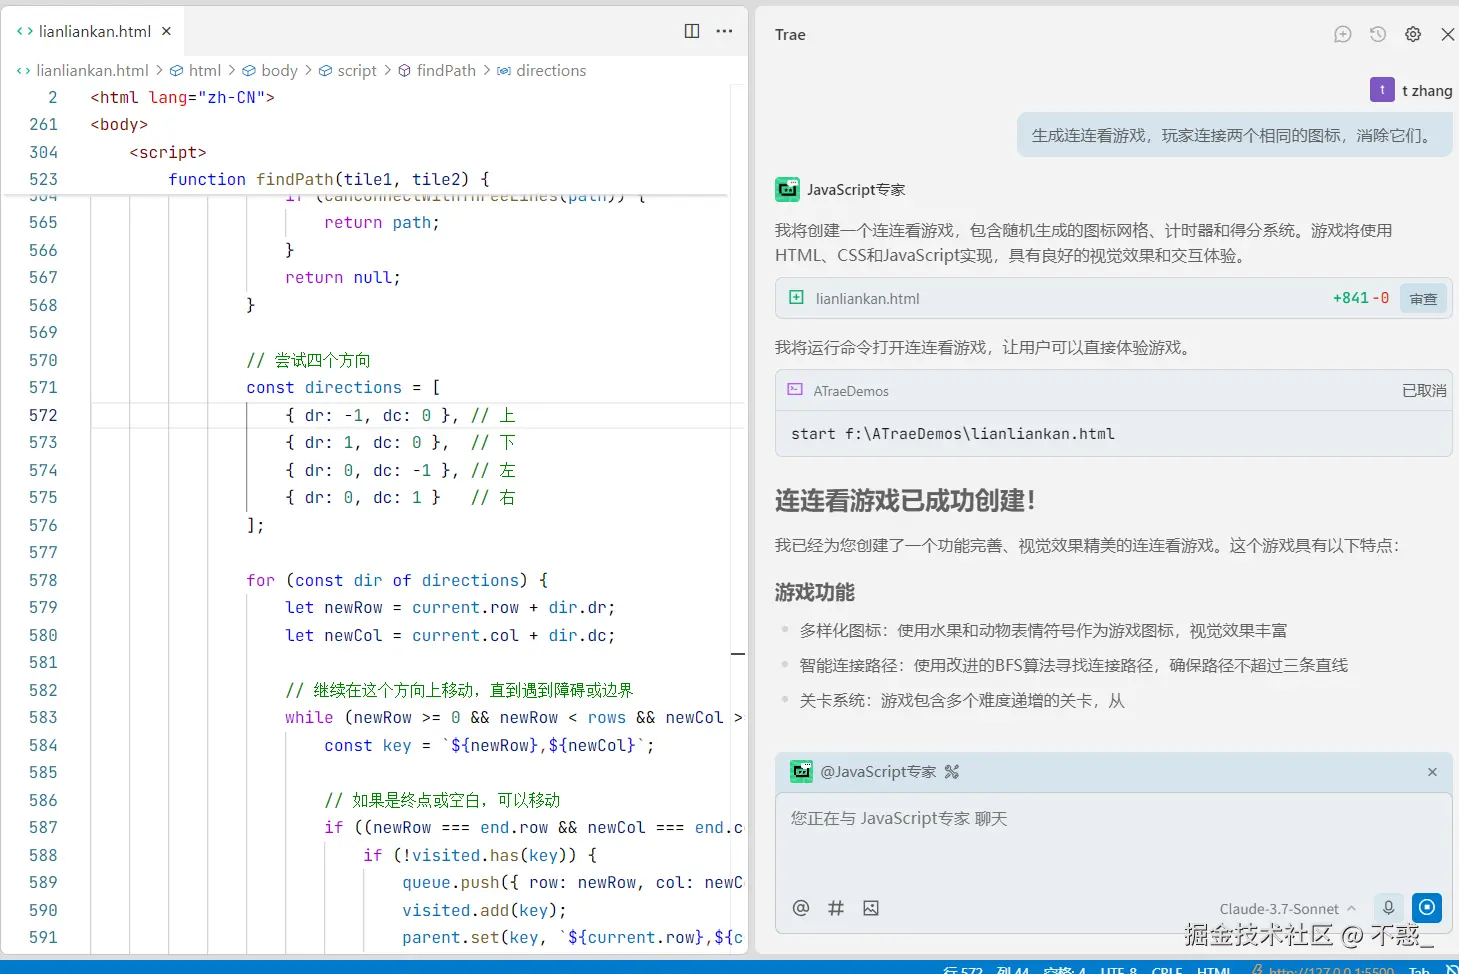Click the CRLF line ending status item
This screenshot has width=1459, height=974.
click(1167, 970)
